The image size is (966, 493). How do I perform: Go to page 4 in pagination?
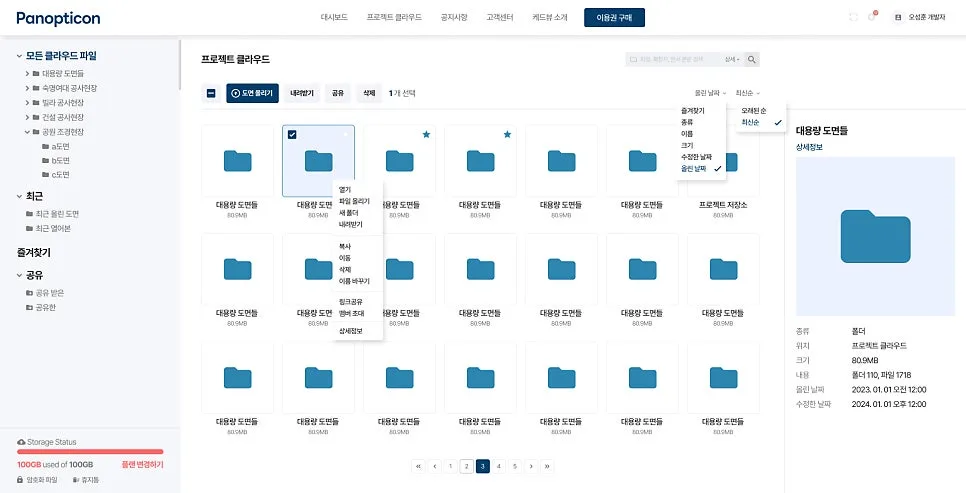(x=499, y=467)
